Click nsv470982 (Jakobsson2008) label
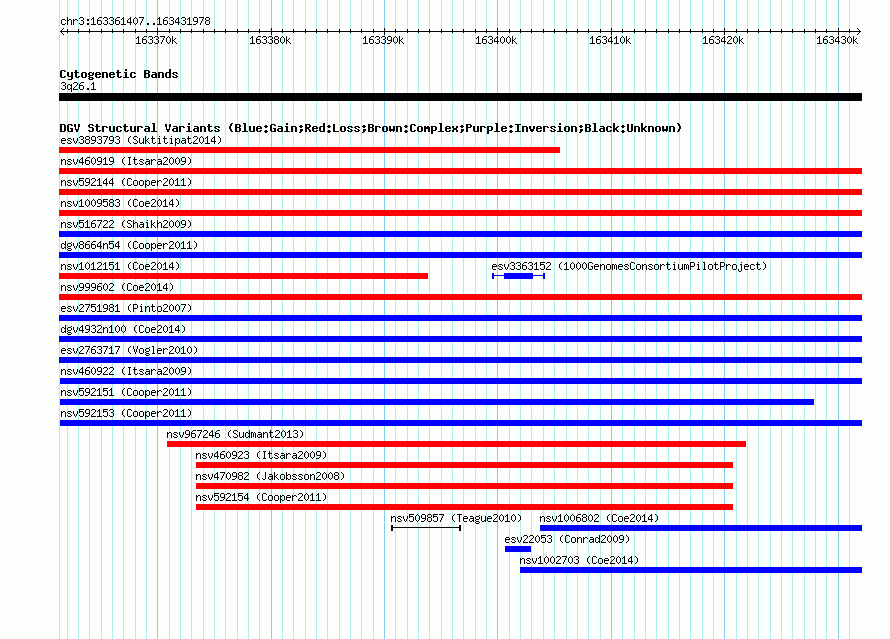Screen dimensions: 890x639 click(270, 476)
